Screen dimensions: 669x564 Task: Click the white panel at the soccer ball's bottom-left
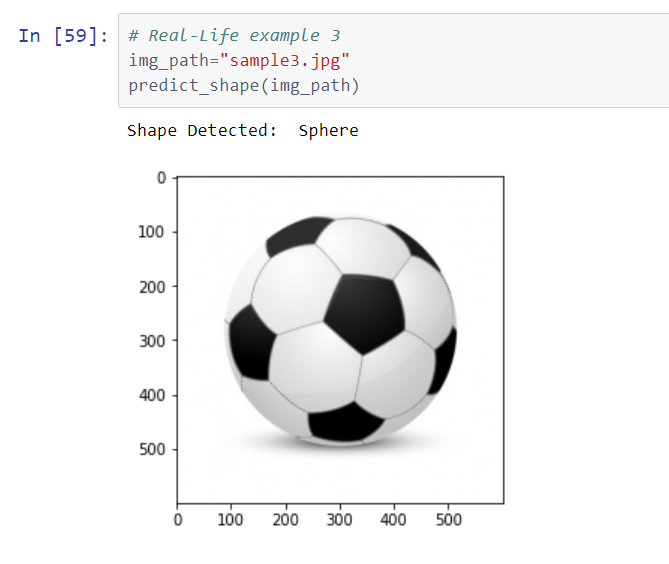(273, 405)
